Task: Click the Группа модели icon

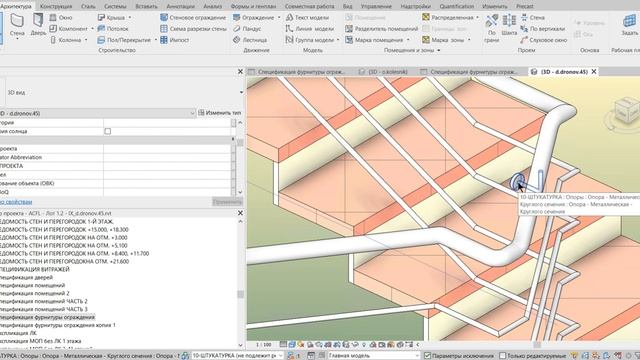Action: [x=289, y=40]
